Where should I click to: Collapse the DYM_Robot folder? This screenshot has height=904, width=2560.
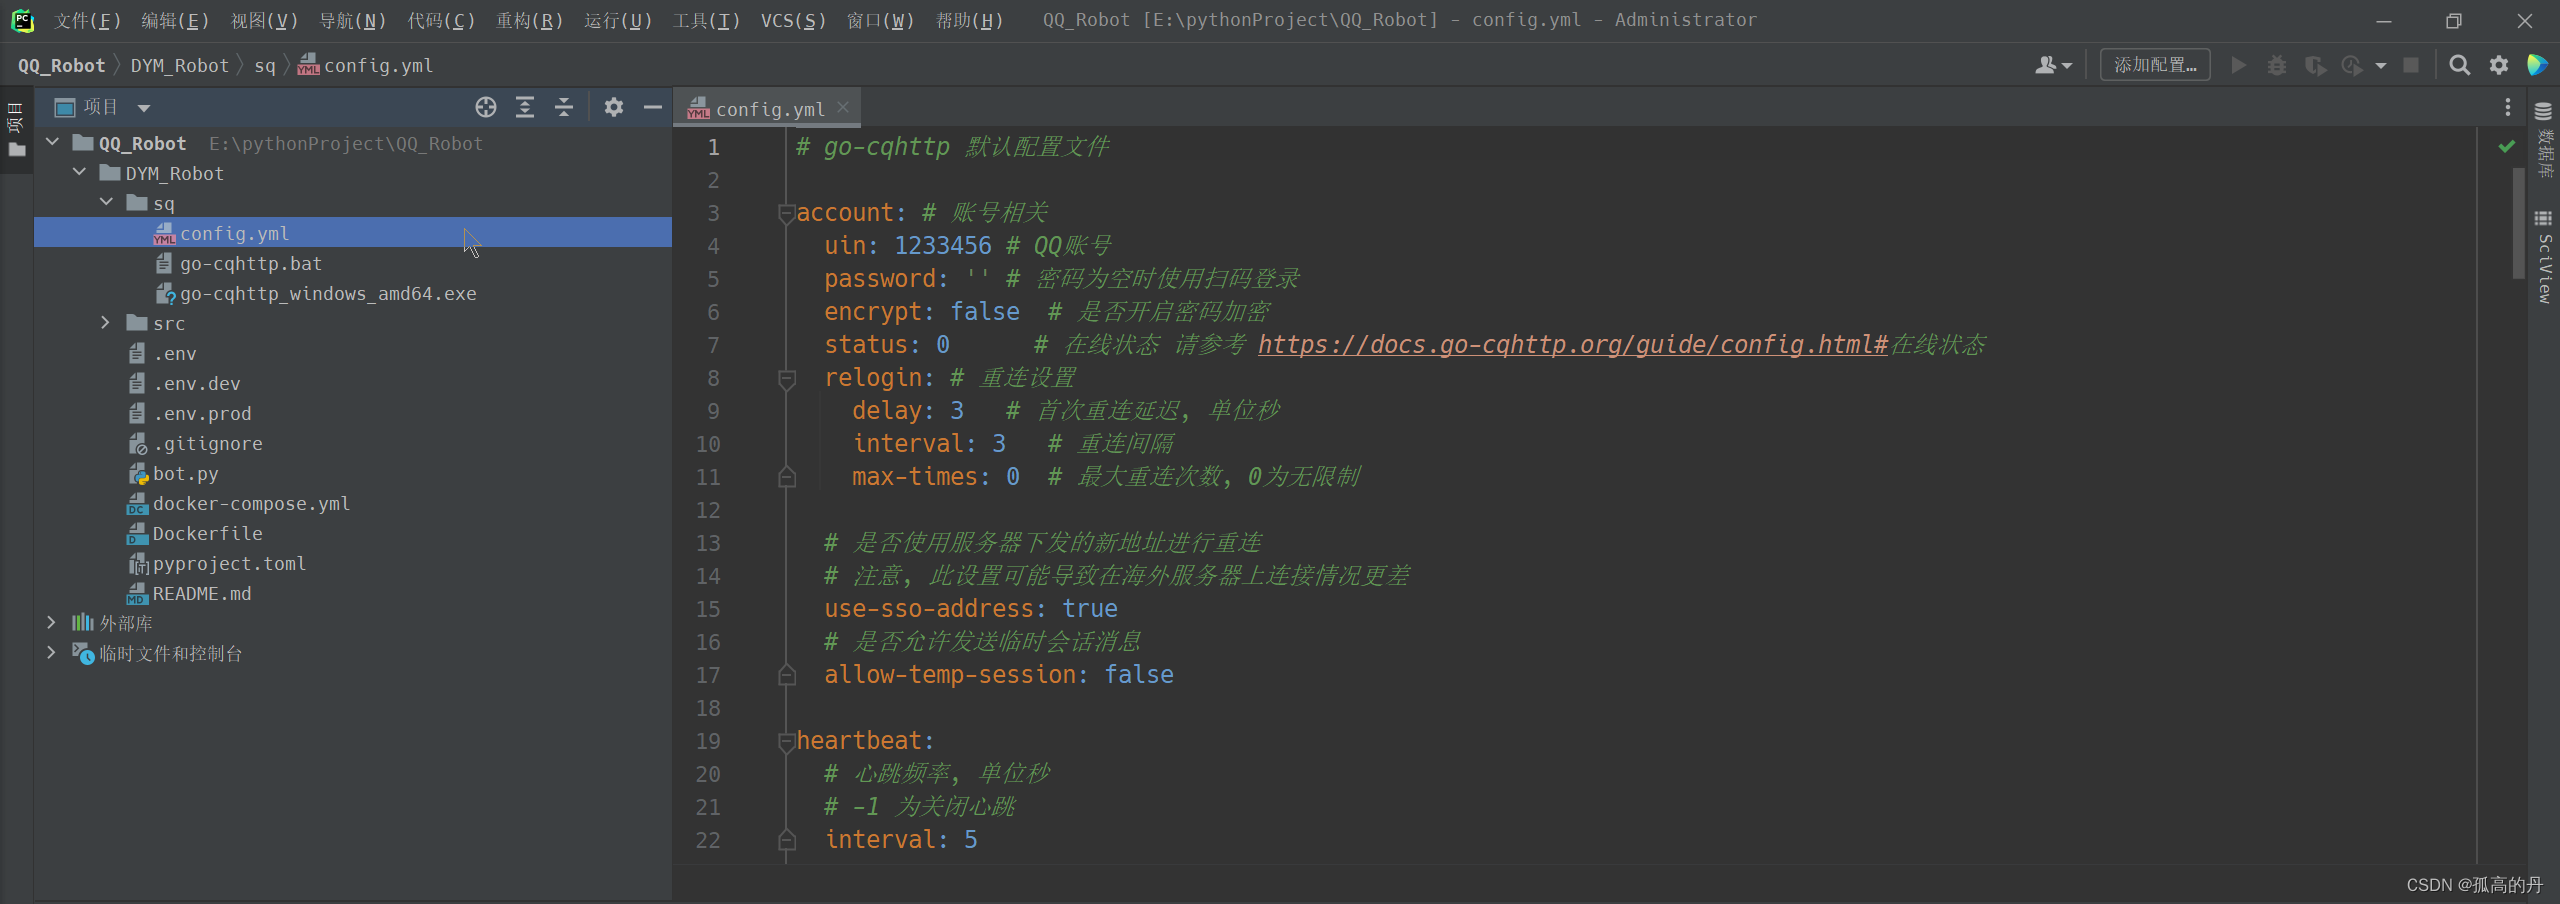pyautogui.click(x=79, y=173)
